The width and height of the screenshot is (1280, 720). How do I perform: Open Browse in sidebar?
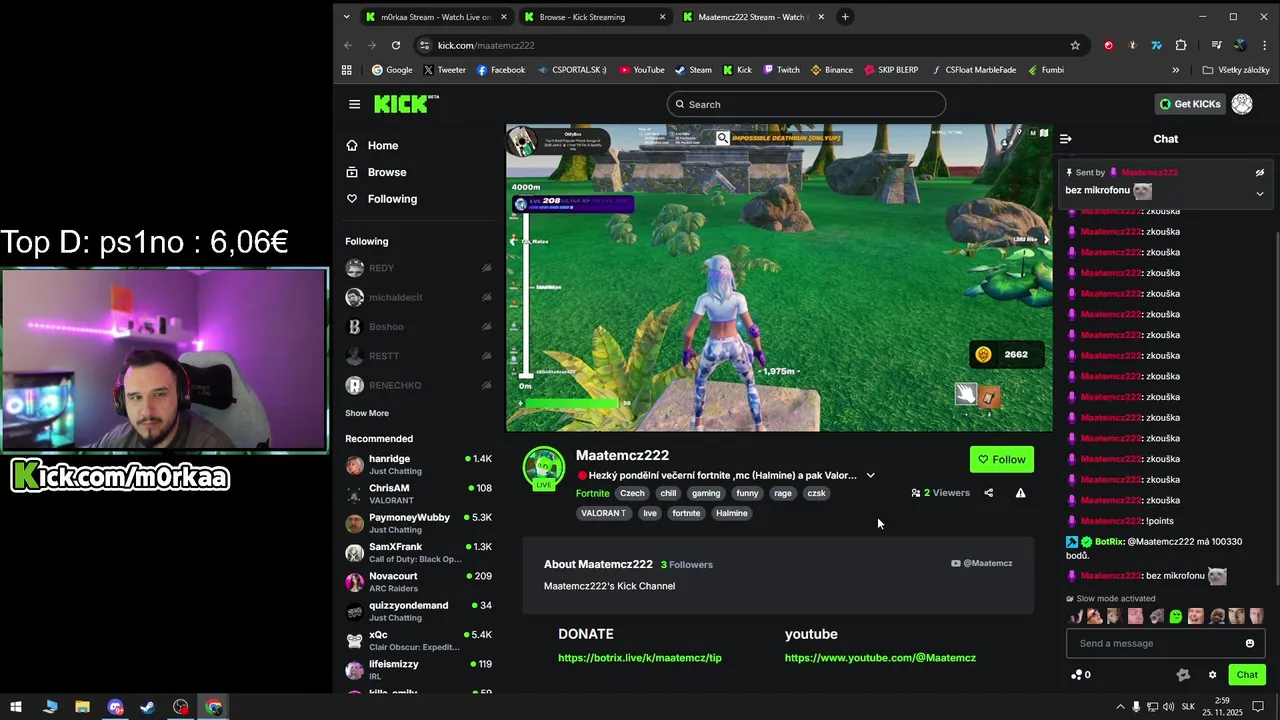click(x=387, y=172)
